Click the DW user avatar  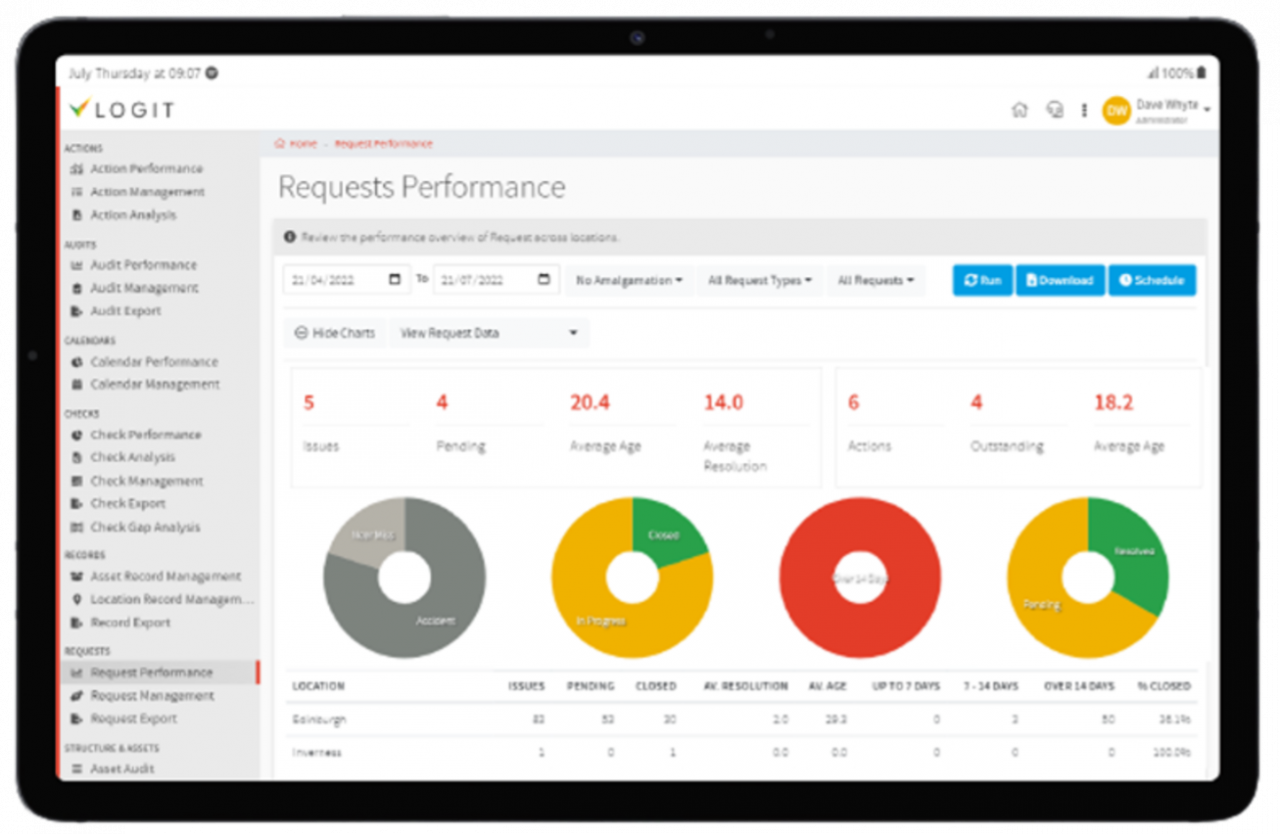[x=1116, y=110]
